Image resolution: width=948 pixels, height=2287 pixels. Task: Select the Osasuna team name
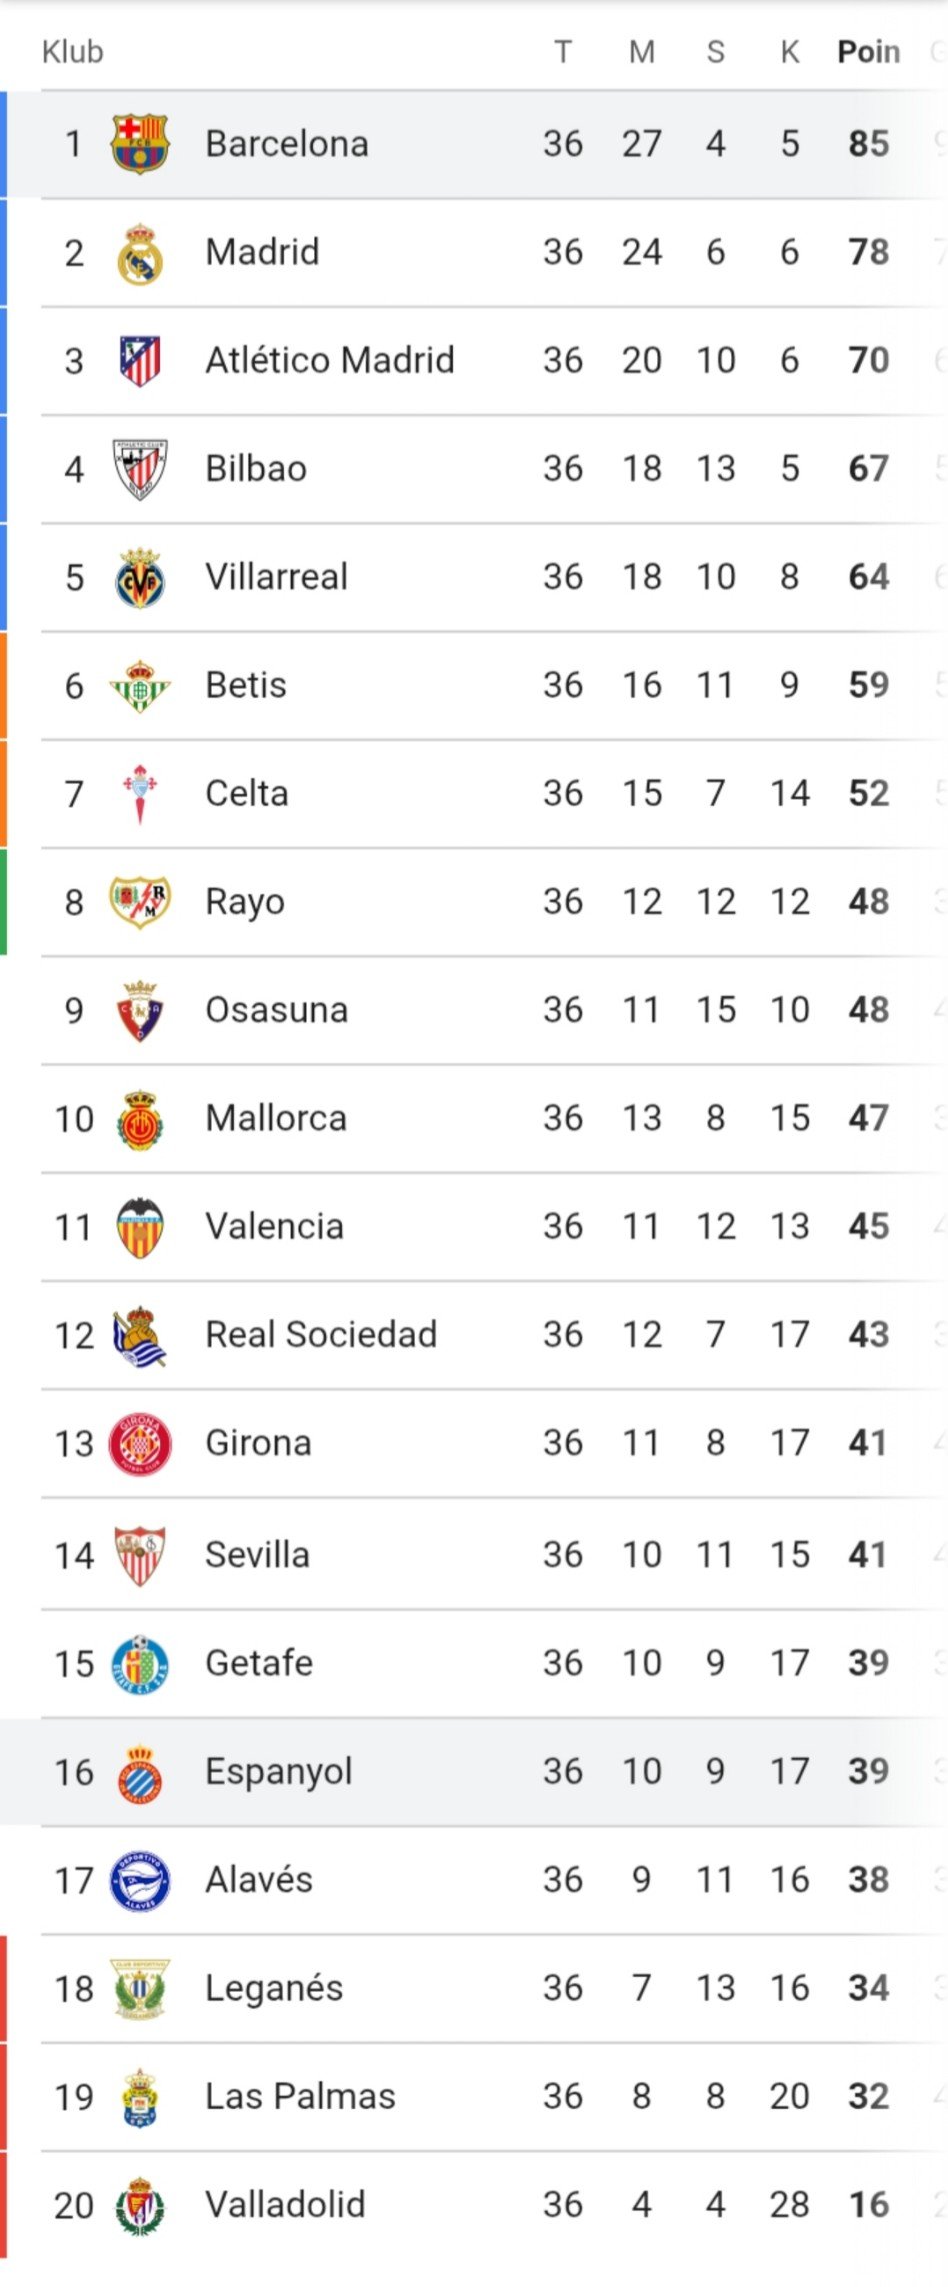(x=277, y=1010)
